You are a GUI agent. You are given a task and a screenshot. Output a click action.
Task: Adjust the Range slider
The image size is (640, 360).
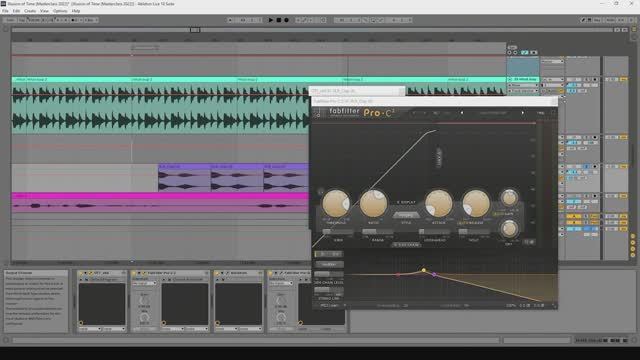(377, 231)
